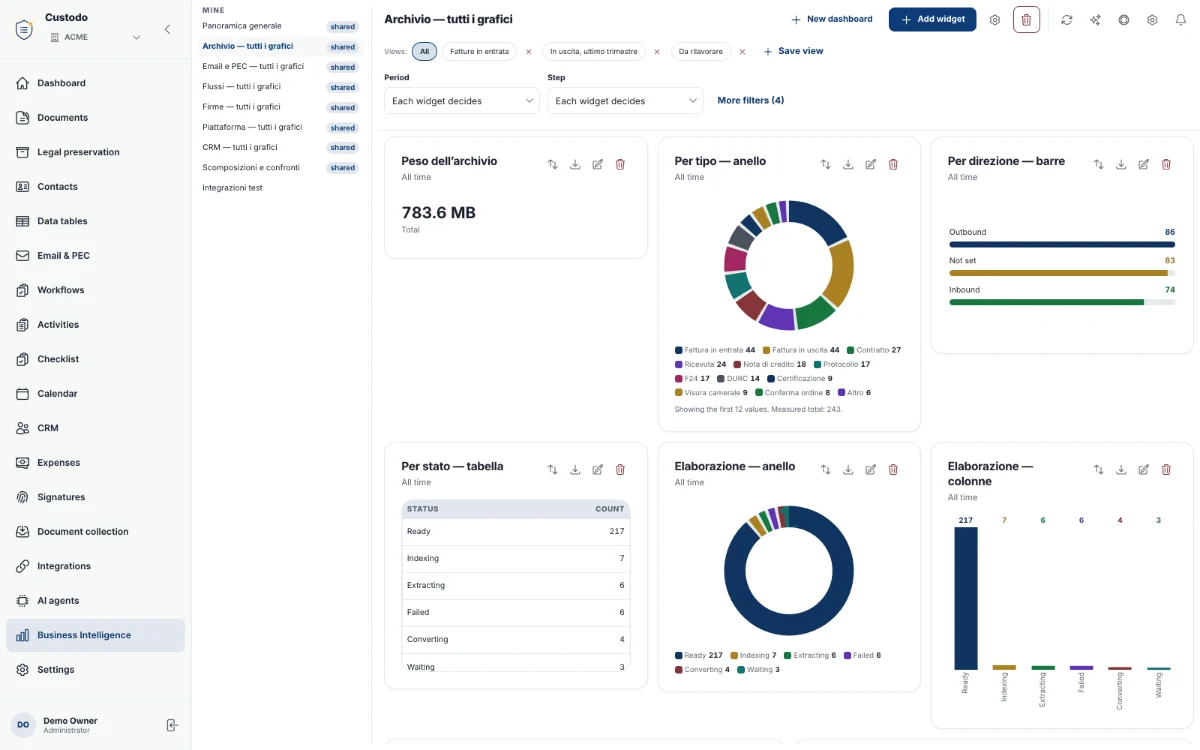Open the help lifebuoy icon
Viewport: 1200px width, 750px height.
[x=1124, y=20]
